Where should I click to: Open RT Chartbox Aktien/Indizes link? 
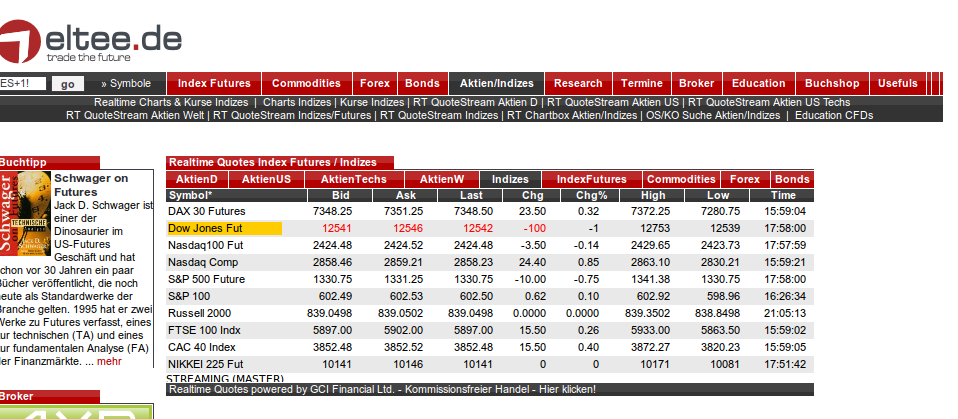click(572, 115)
